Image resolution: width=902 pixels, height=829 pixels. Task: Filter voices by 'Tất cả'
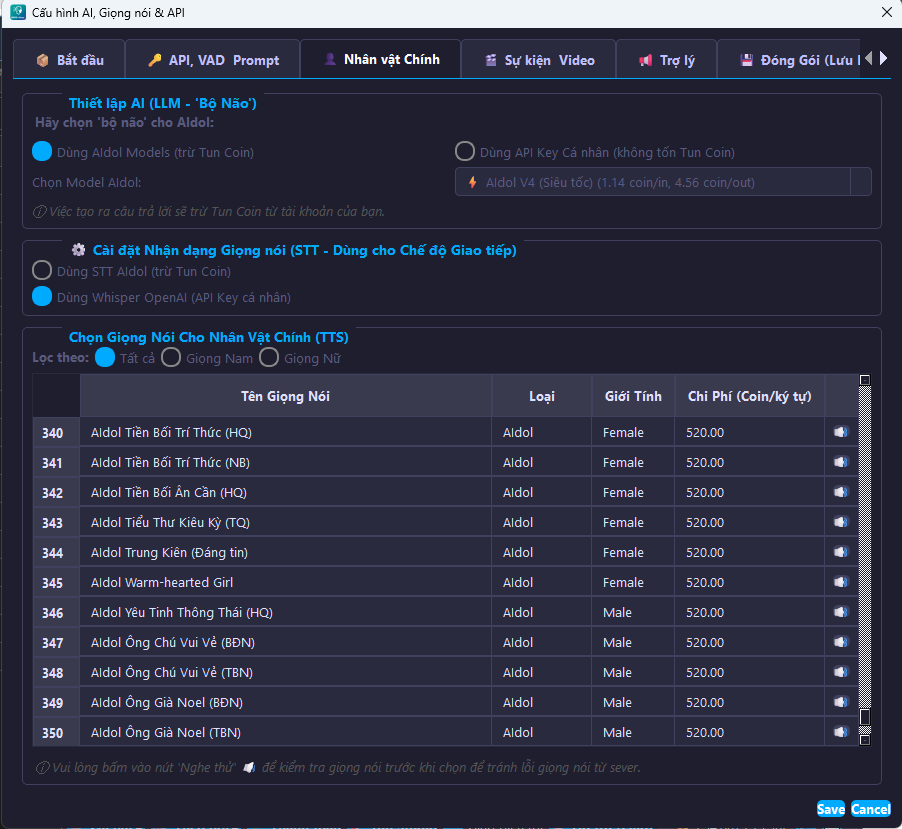[105, 357]
